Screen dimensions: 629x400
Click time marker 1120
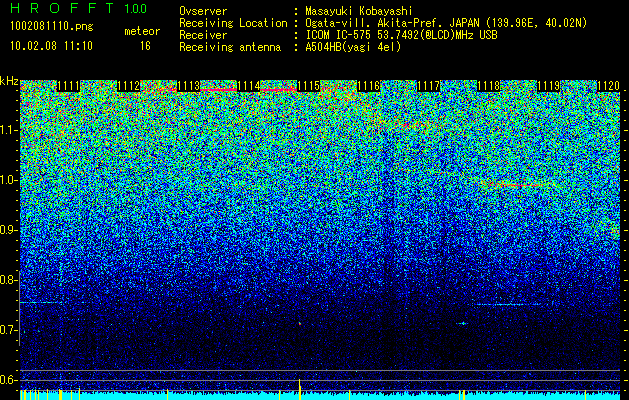(x=609, y=86)
